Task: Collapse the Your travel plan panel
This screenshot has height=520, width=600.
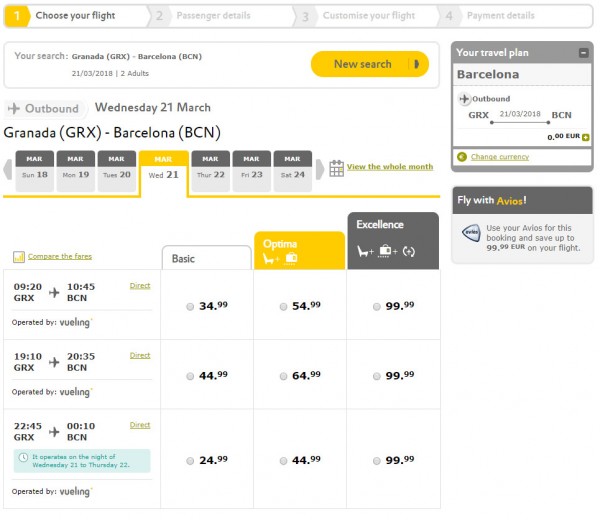Action: coord(583,53)
